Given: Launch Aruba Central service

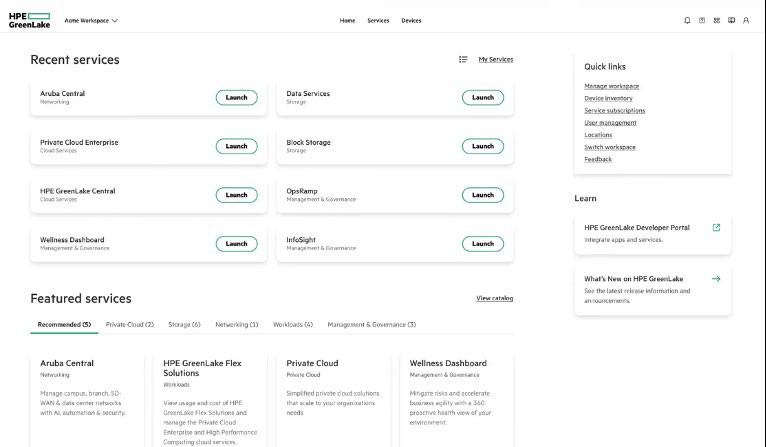Looking at the screenshot, I should [x=236, y=98].
